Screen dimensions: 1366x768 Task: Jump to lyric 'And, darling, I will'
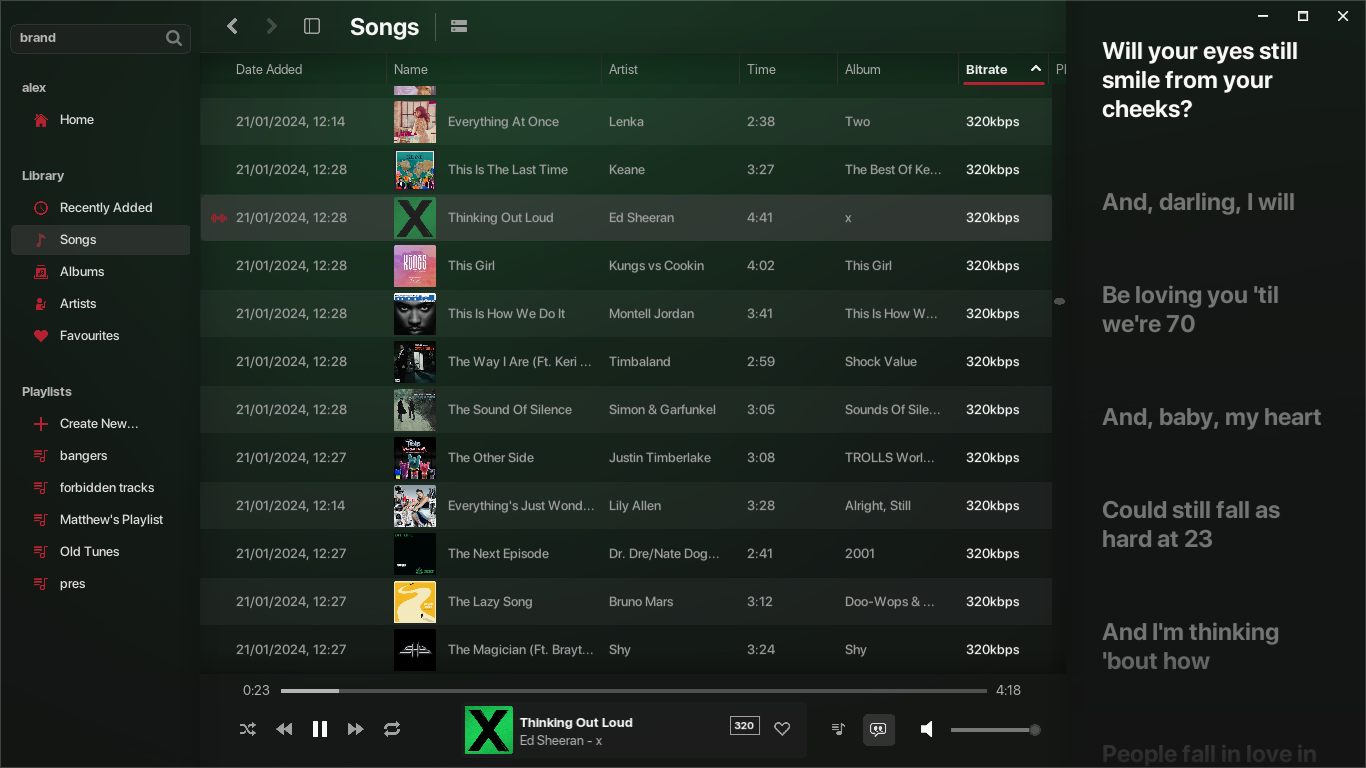coord(1198,202)
